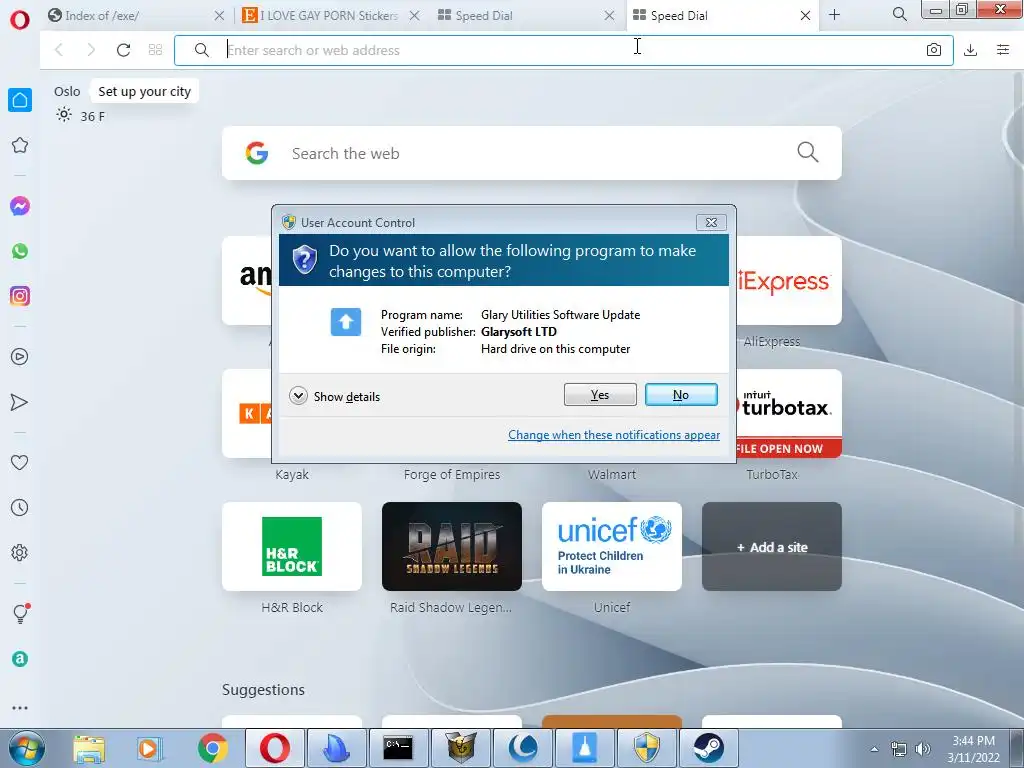Screen dimensions: 1024x768
Task: Click the search magnifier in Google box
Action: pos(808,152)
